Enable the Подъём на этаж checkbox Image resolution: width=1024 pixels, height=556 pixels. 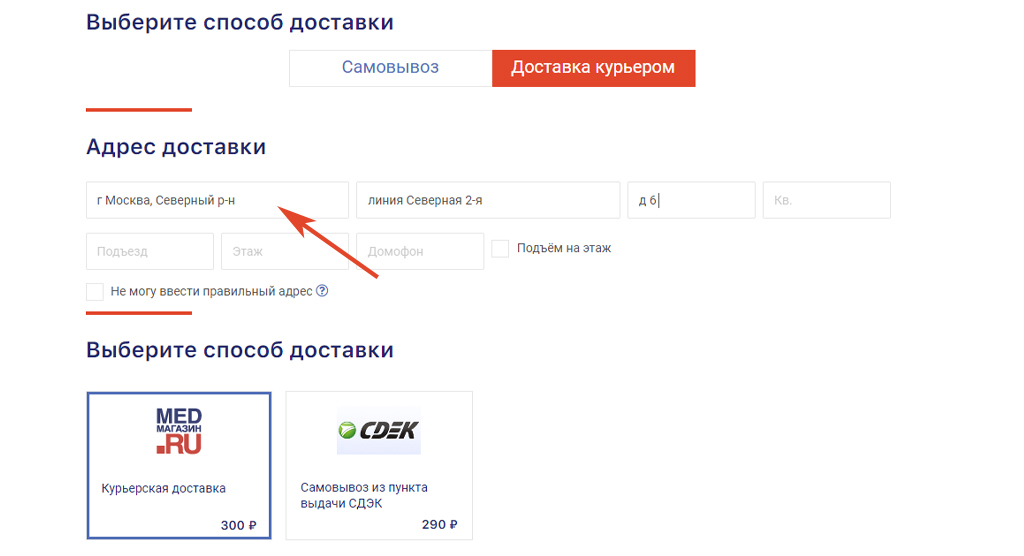pos(500,248)
